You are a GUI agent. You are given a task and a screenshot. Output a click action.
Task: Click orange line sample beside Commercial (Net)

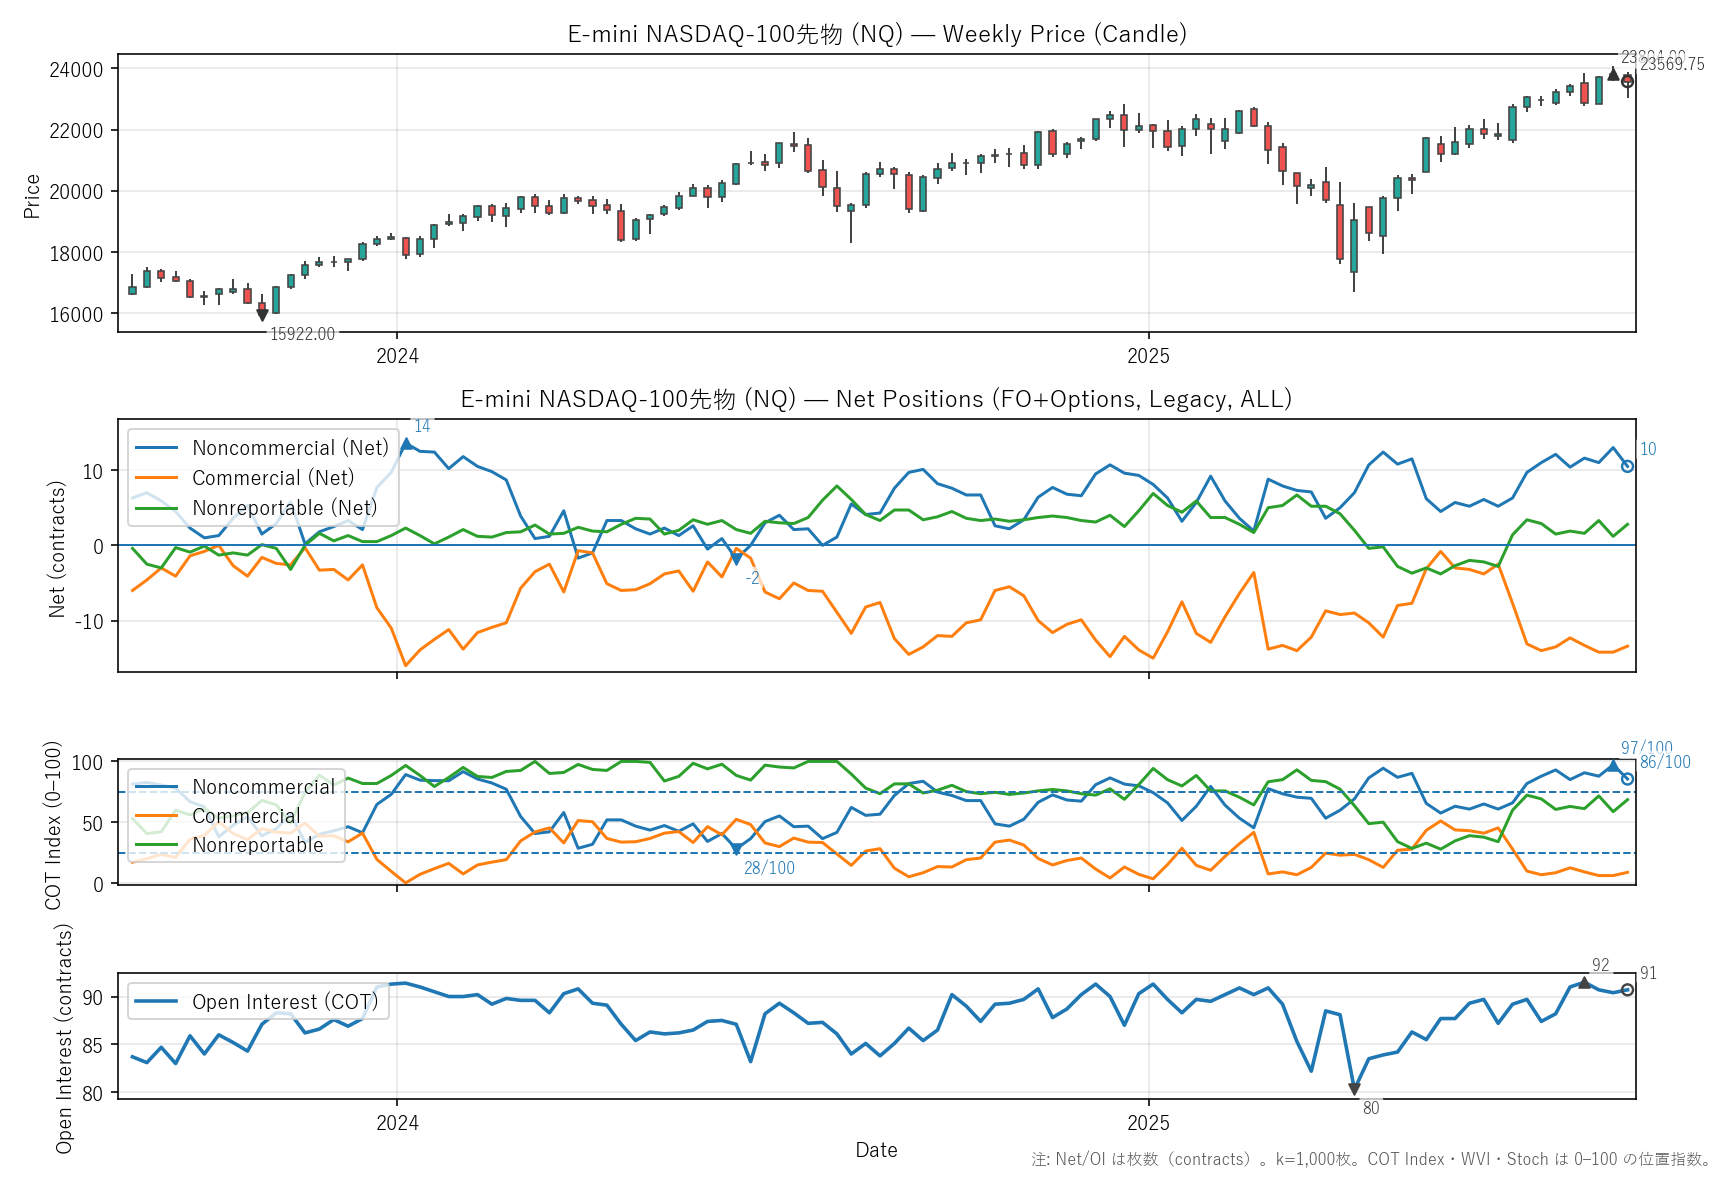(156, 478)
